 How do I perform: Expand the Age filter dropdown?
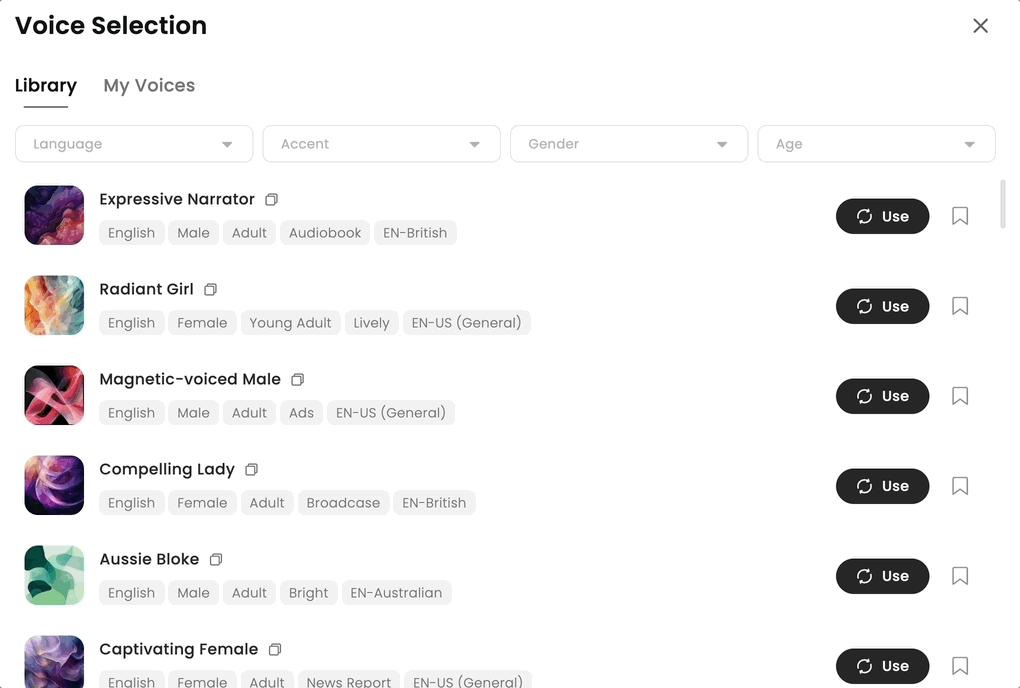[876, 144]
